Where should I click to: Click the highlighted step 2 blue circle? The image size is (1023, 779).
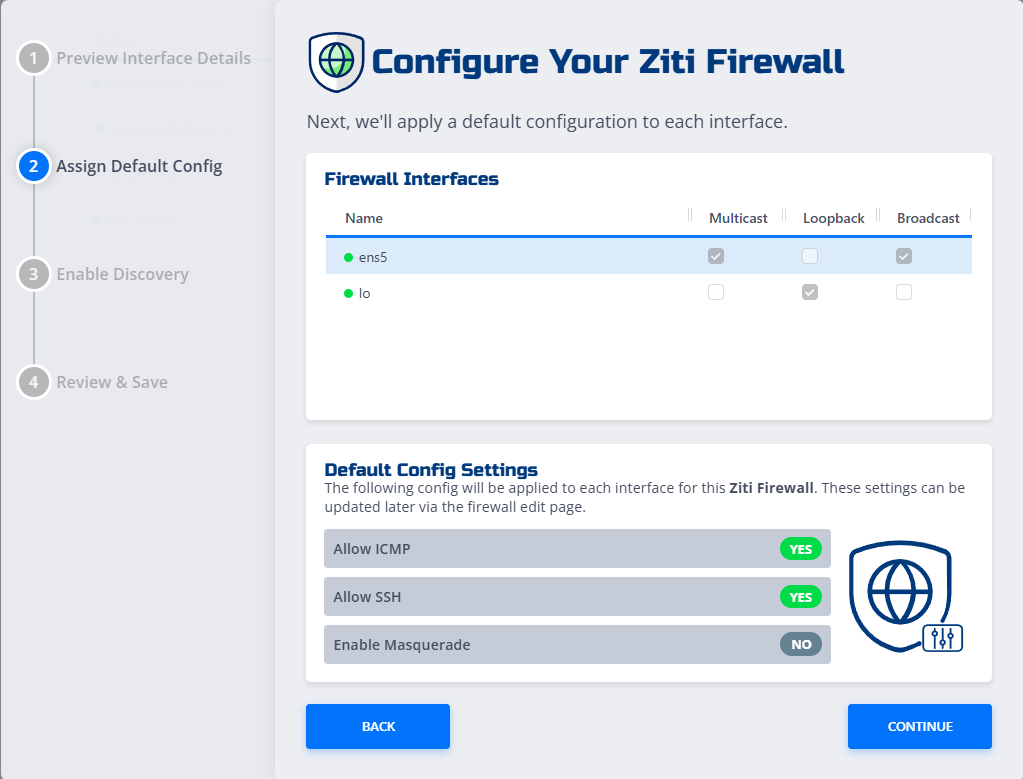pos(33,166)
